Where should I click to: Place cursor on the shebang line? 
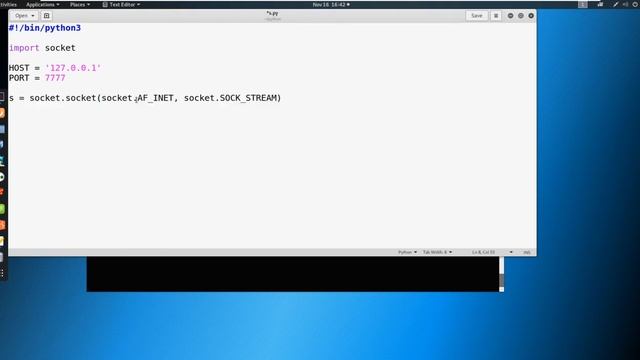(x=45, y=28)
